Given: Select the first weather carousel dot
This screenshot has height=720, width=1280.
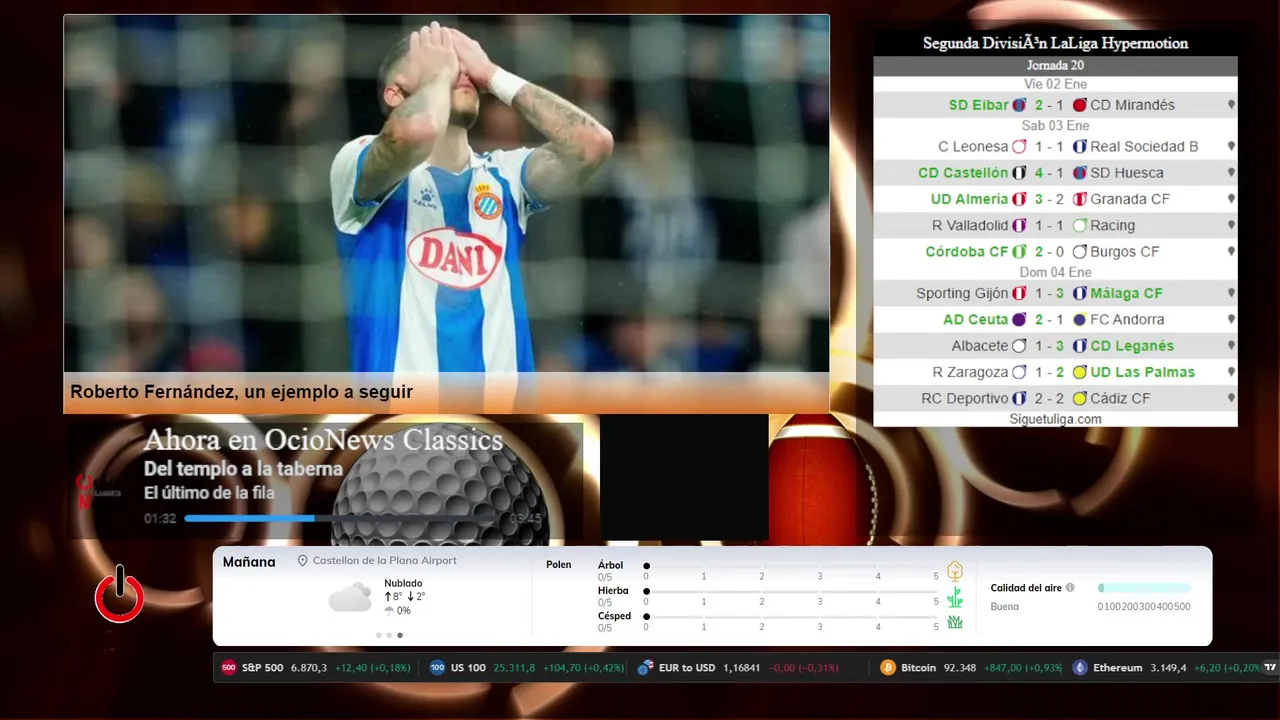Looking at the screenshot, I should pyautogui.click(x=378, y=635).
